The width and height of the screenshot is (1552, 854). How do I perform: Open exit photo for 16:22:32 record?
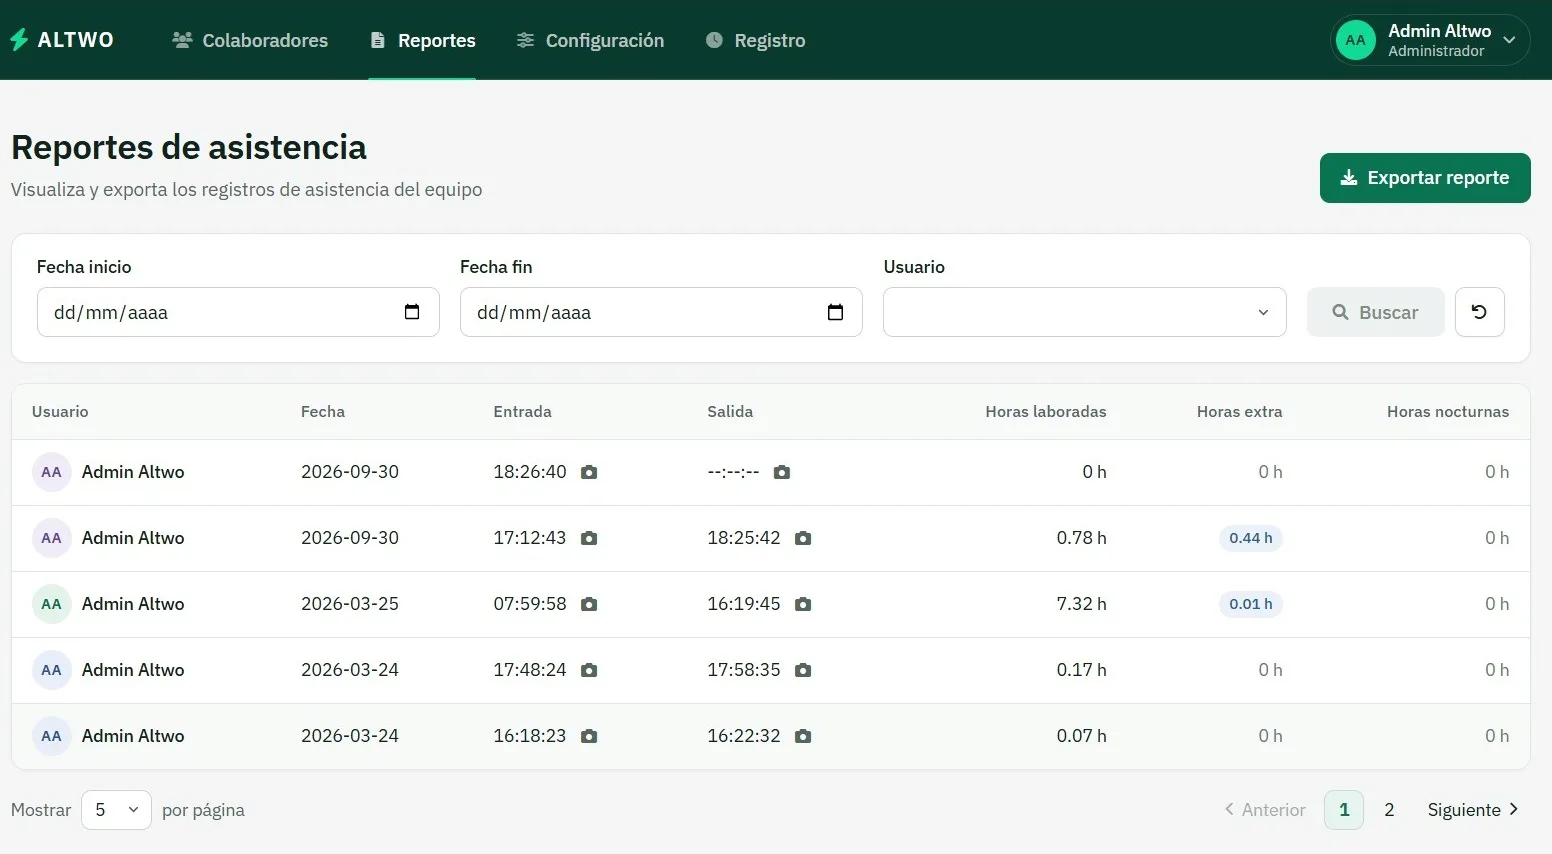click(803, 736)
